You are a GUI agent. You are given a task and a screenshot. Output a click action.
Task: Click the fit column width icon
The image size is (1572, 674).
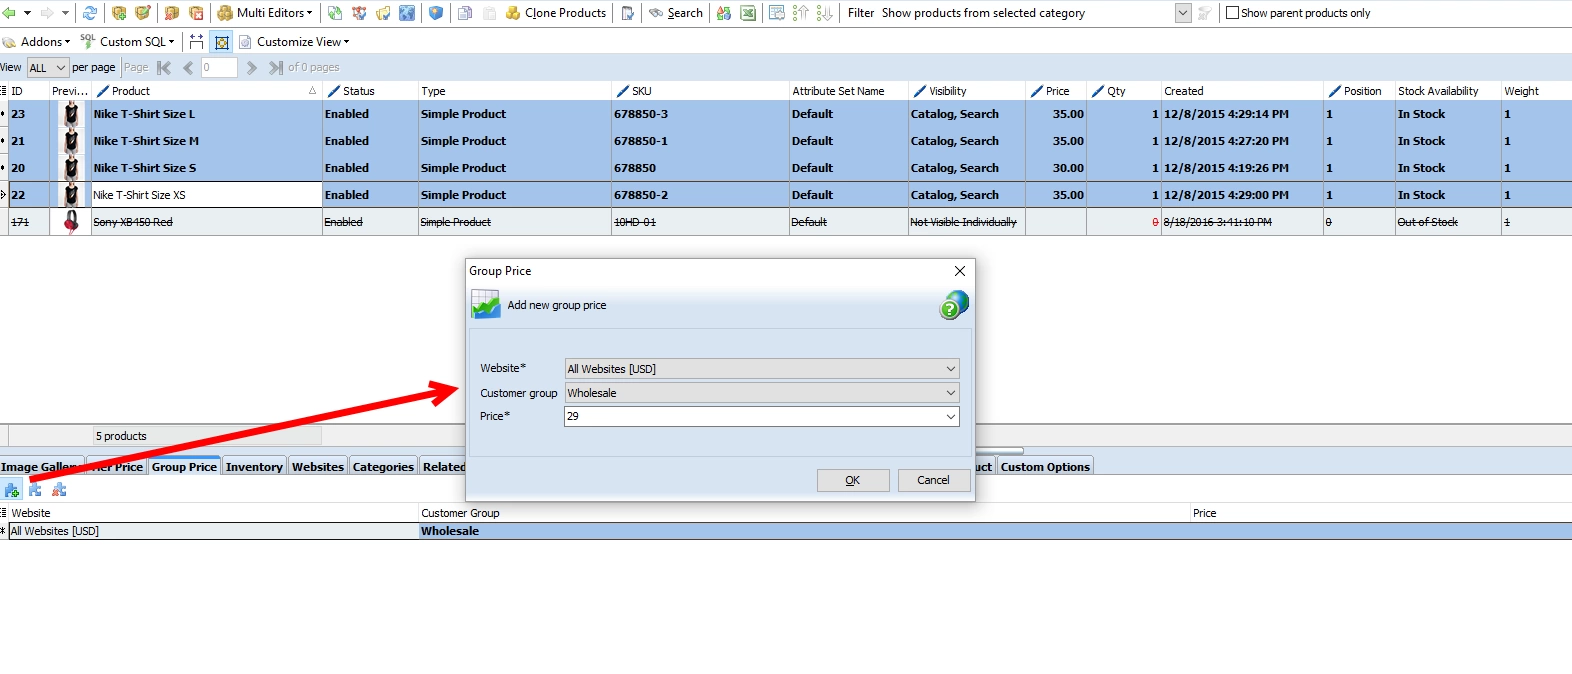tap(196, 42)
